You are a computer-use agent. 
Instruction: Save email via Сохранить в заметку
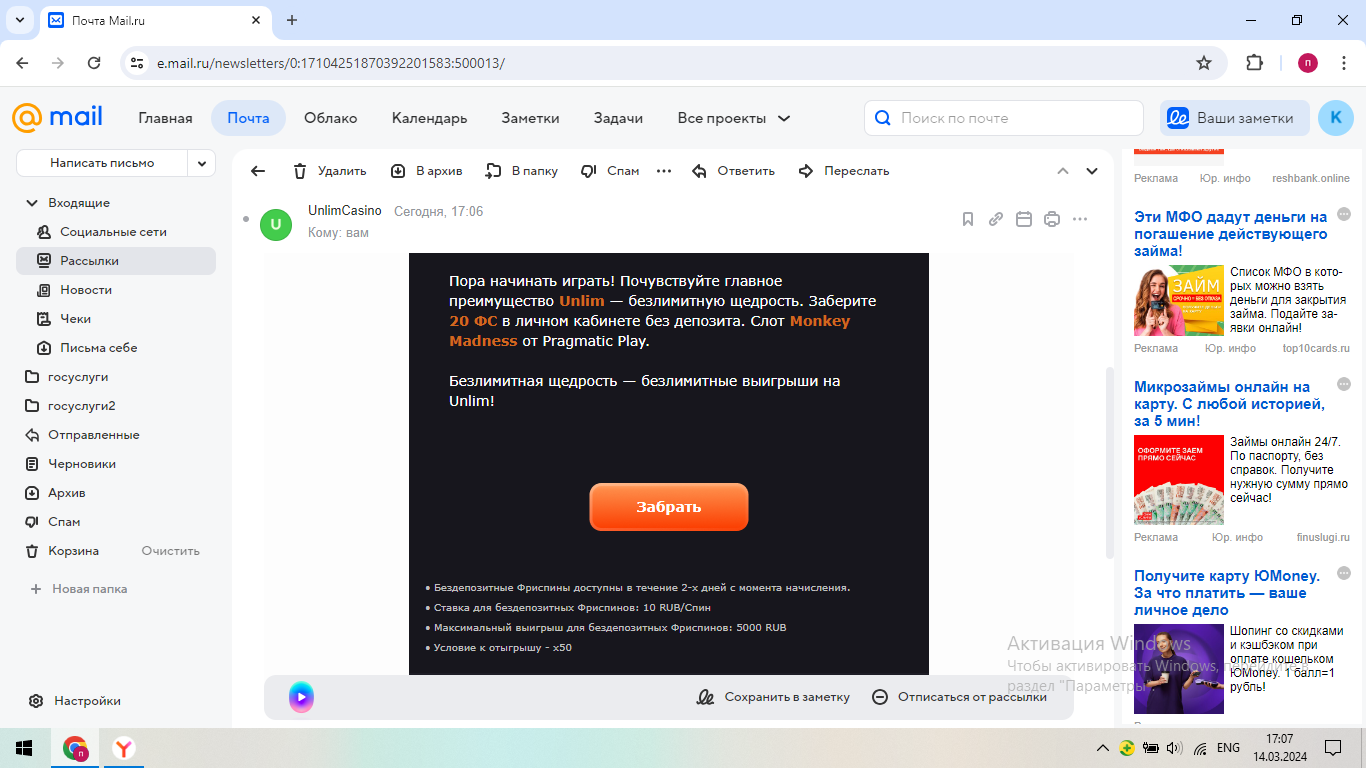[773, 697]
